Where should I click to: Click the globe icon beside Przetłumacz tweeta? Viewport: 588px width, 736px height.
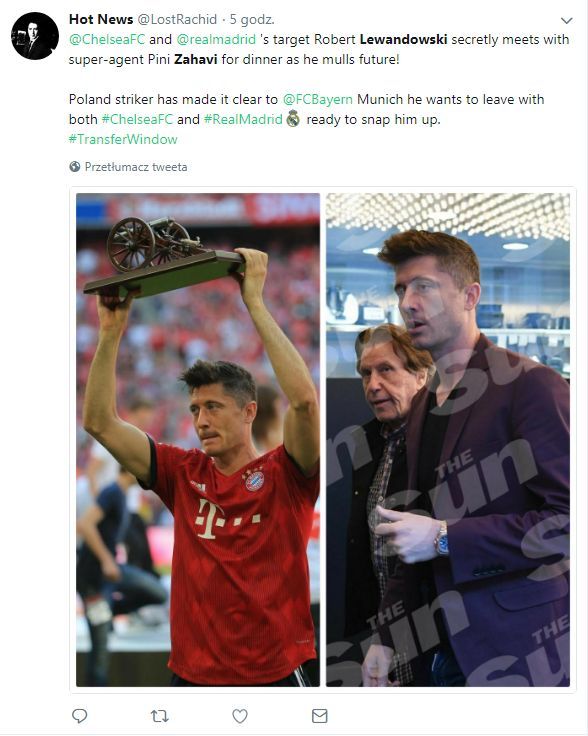pos(75,167)
